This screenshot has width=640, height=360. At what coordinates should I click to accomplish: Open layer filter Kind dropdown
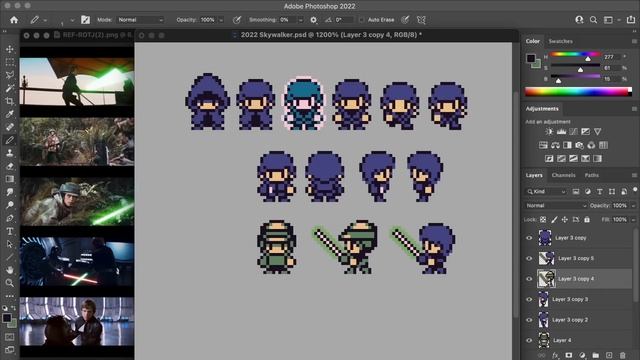(x=546, y=191)
